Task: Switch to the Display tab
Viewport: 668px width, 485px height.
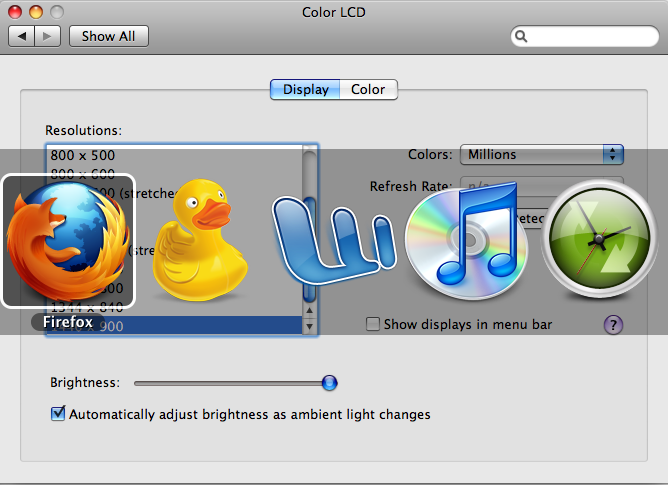Action: click(x=305, y=89)
